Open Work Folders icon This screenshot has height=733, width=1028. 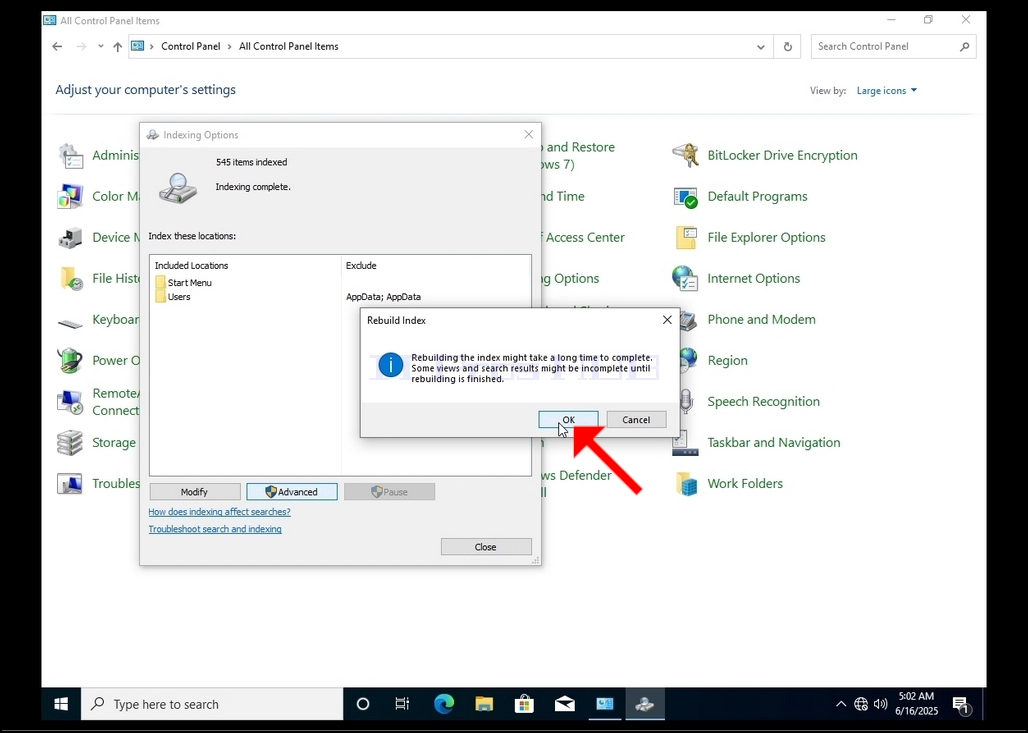[686, 484]
